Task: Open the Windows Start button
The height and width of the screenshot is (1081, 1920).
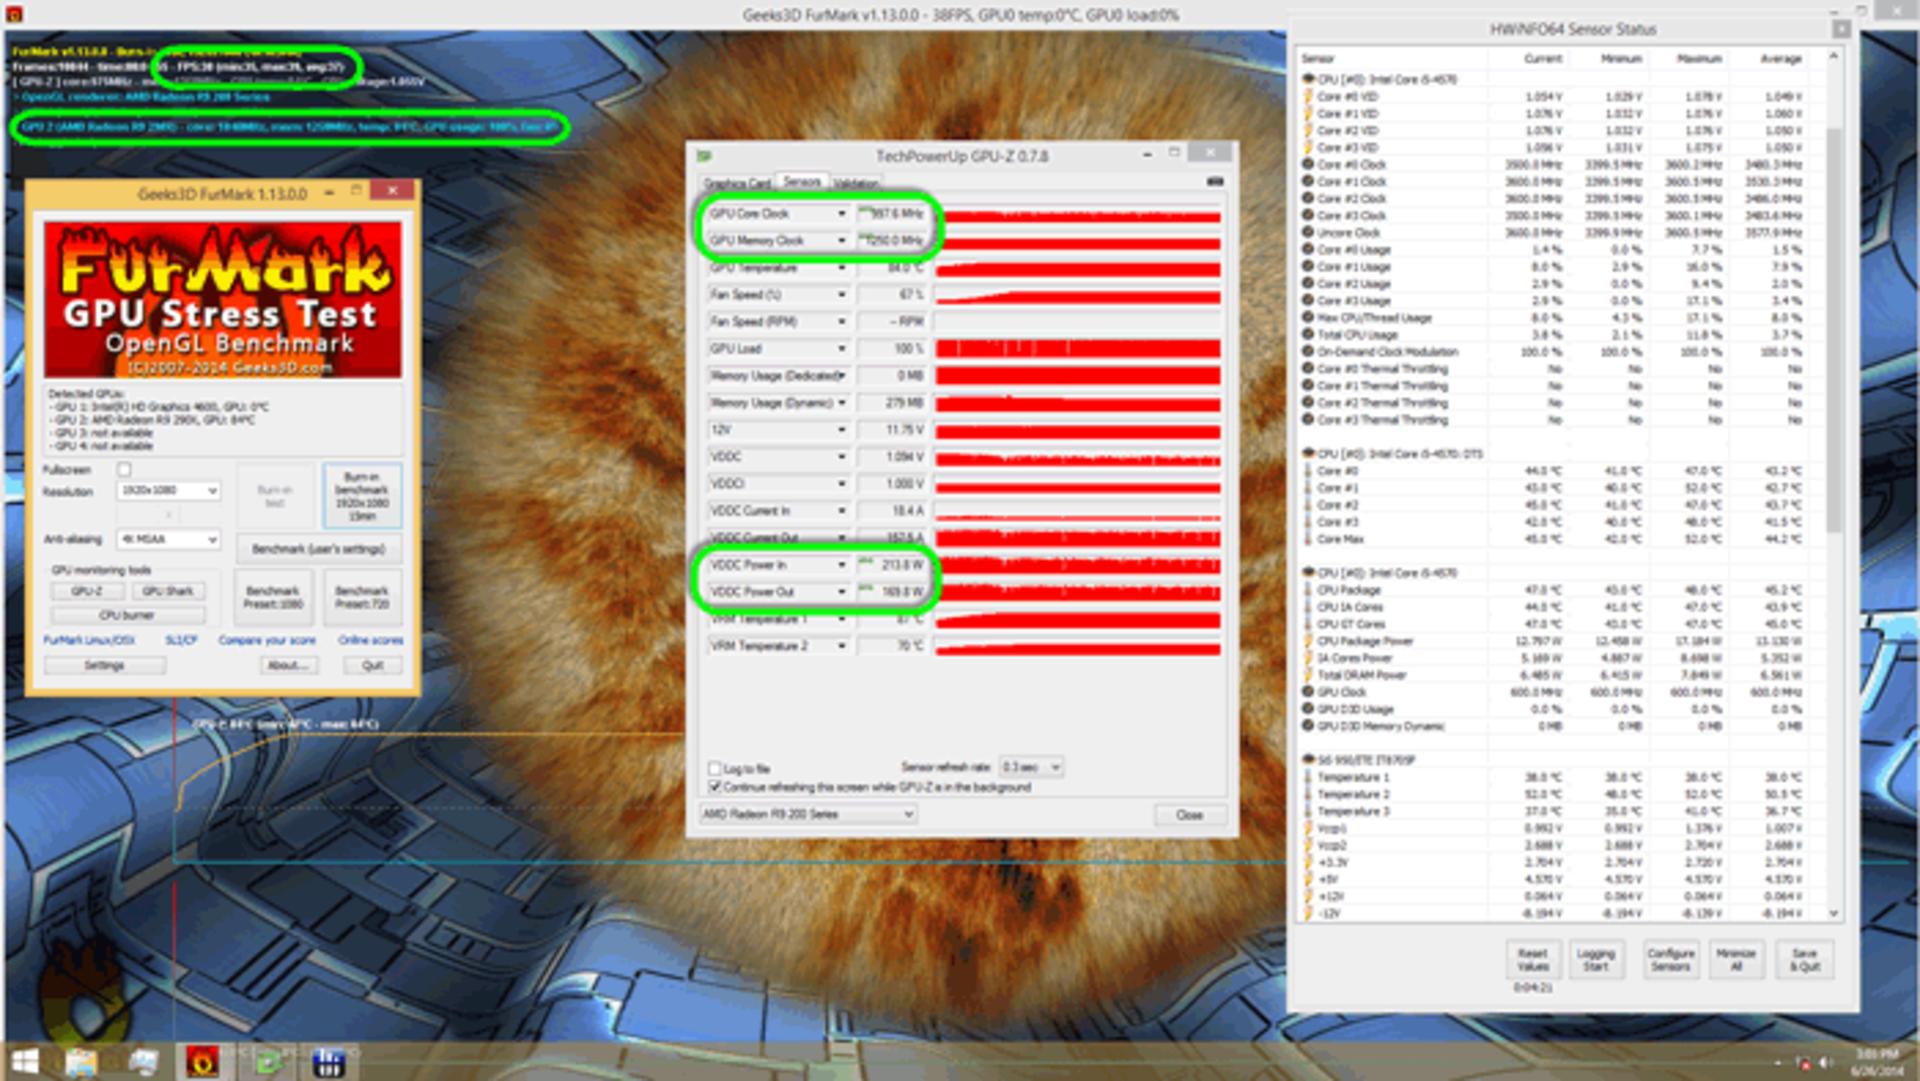Action: [x=25, y=1062]
